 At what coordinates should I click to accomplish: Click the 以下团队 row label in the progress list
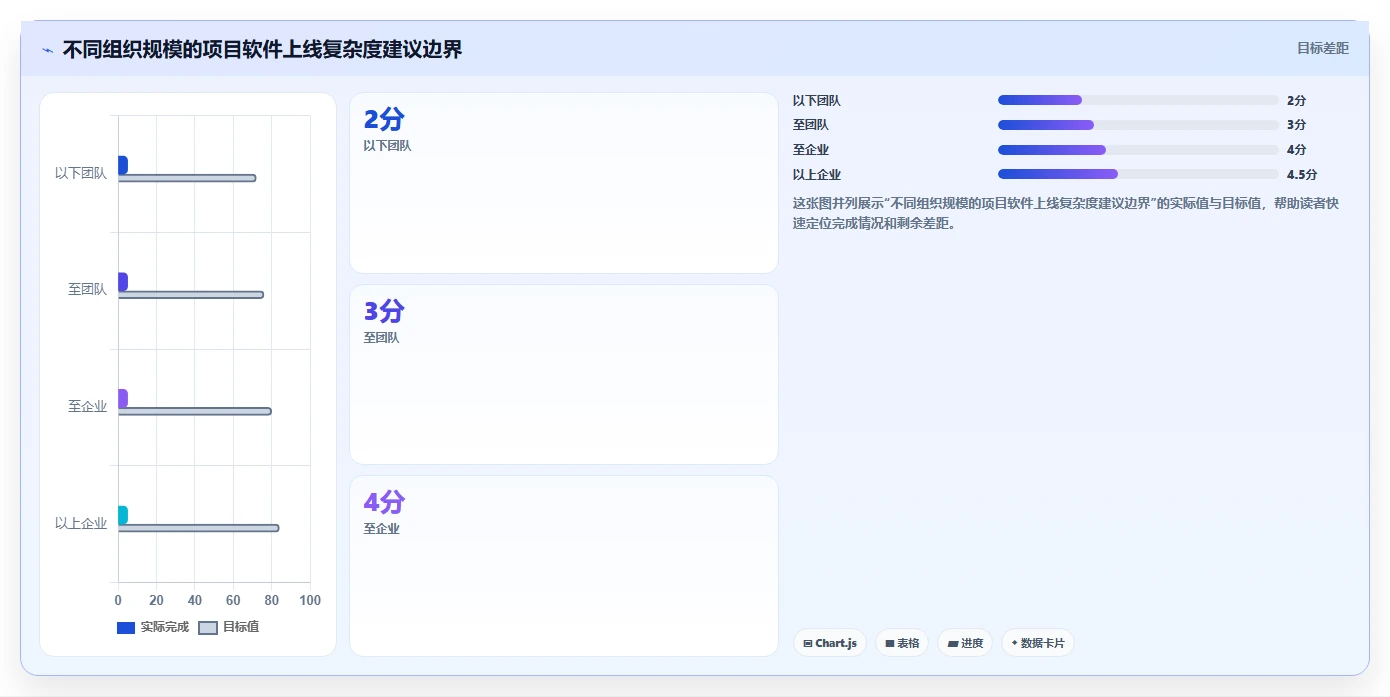coord(817,101)
